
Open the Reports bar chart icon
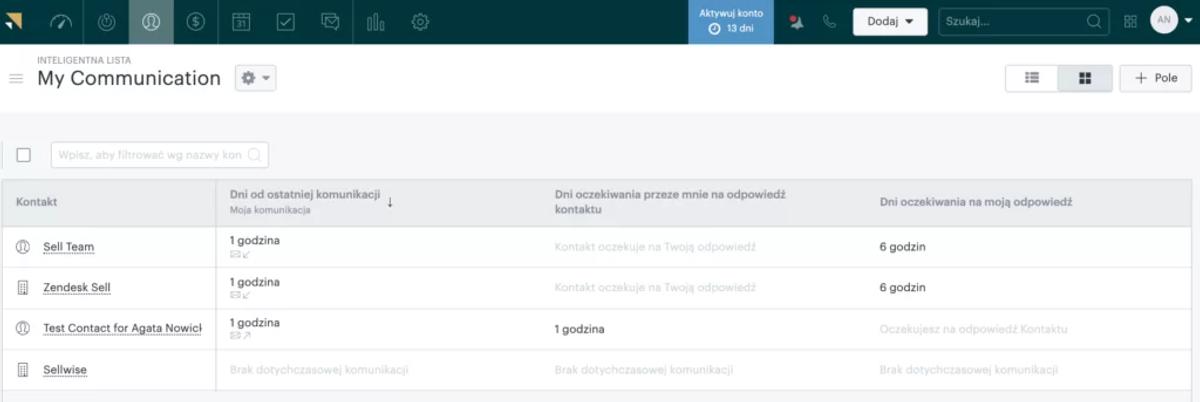tap(376, 21)
